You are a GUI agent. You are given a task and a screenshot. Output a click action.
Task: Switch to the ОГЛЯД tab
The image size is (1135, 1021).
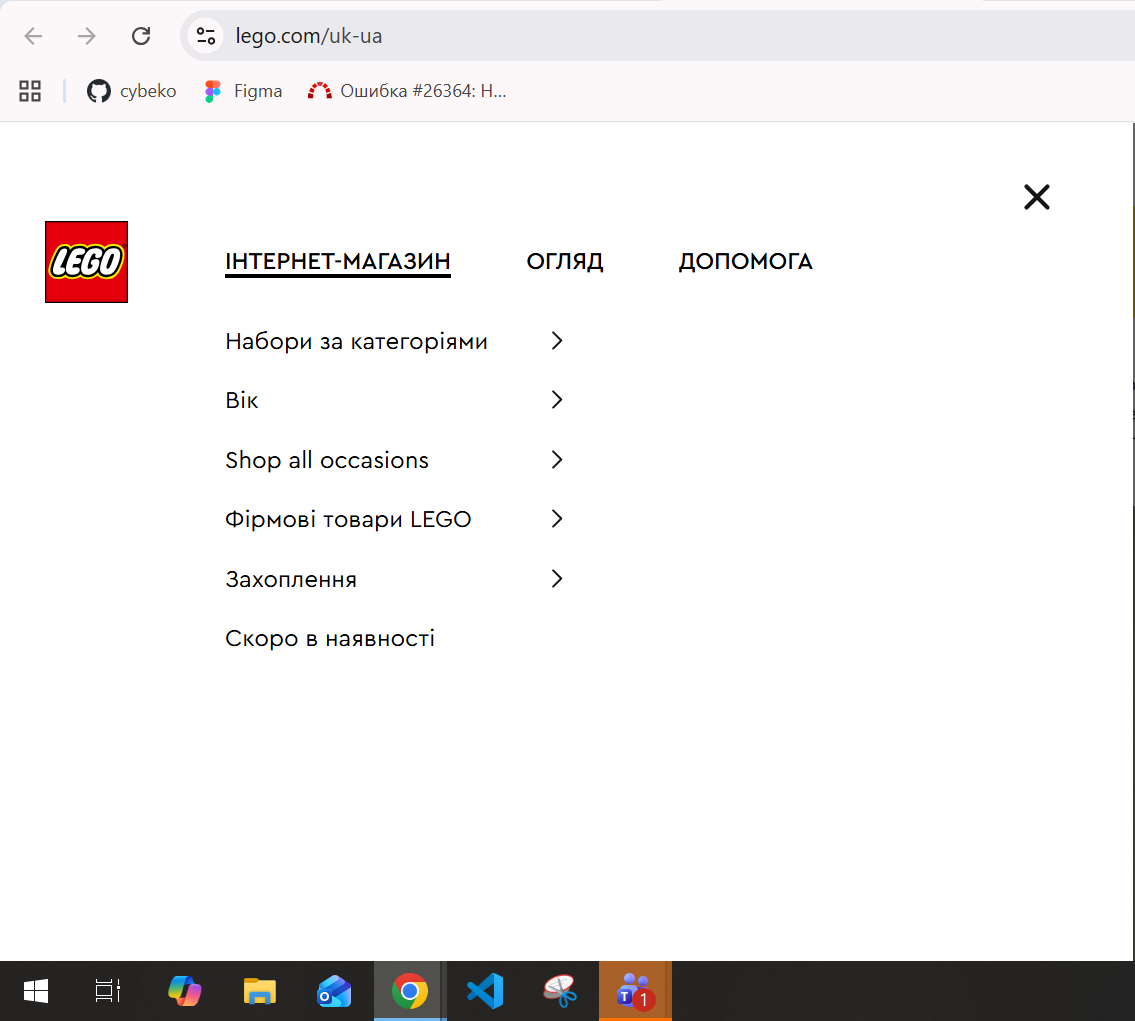[x=565, y=261]
